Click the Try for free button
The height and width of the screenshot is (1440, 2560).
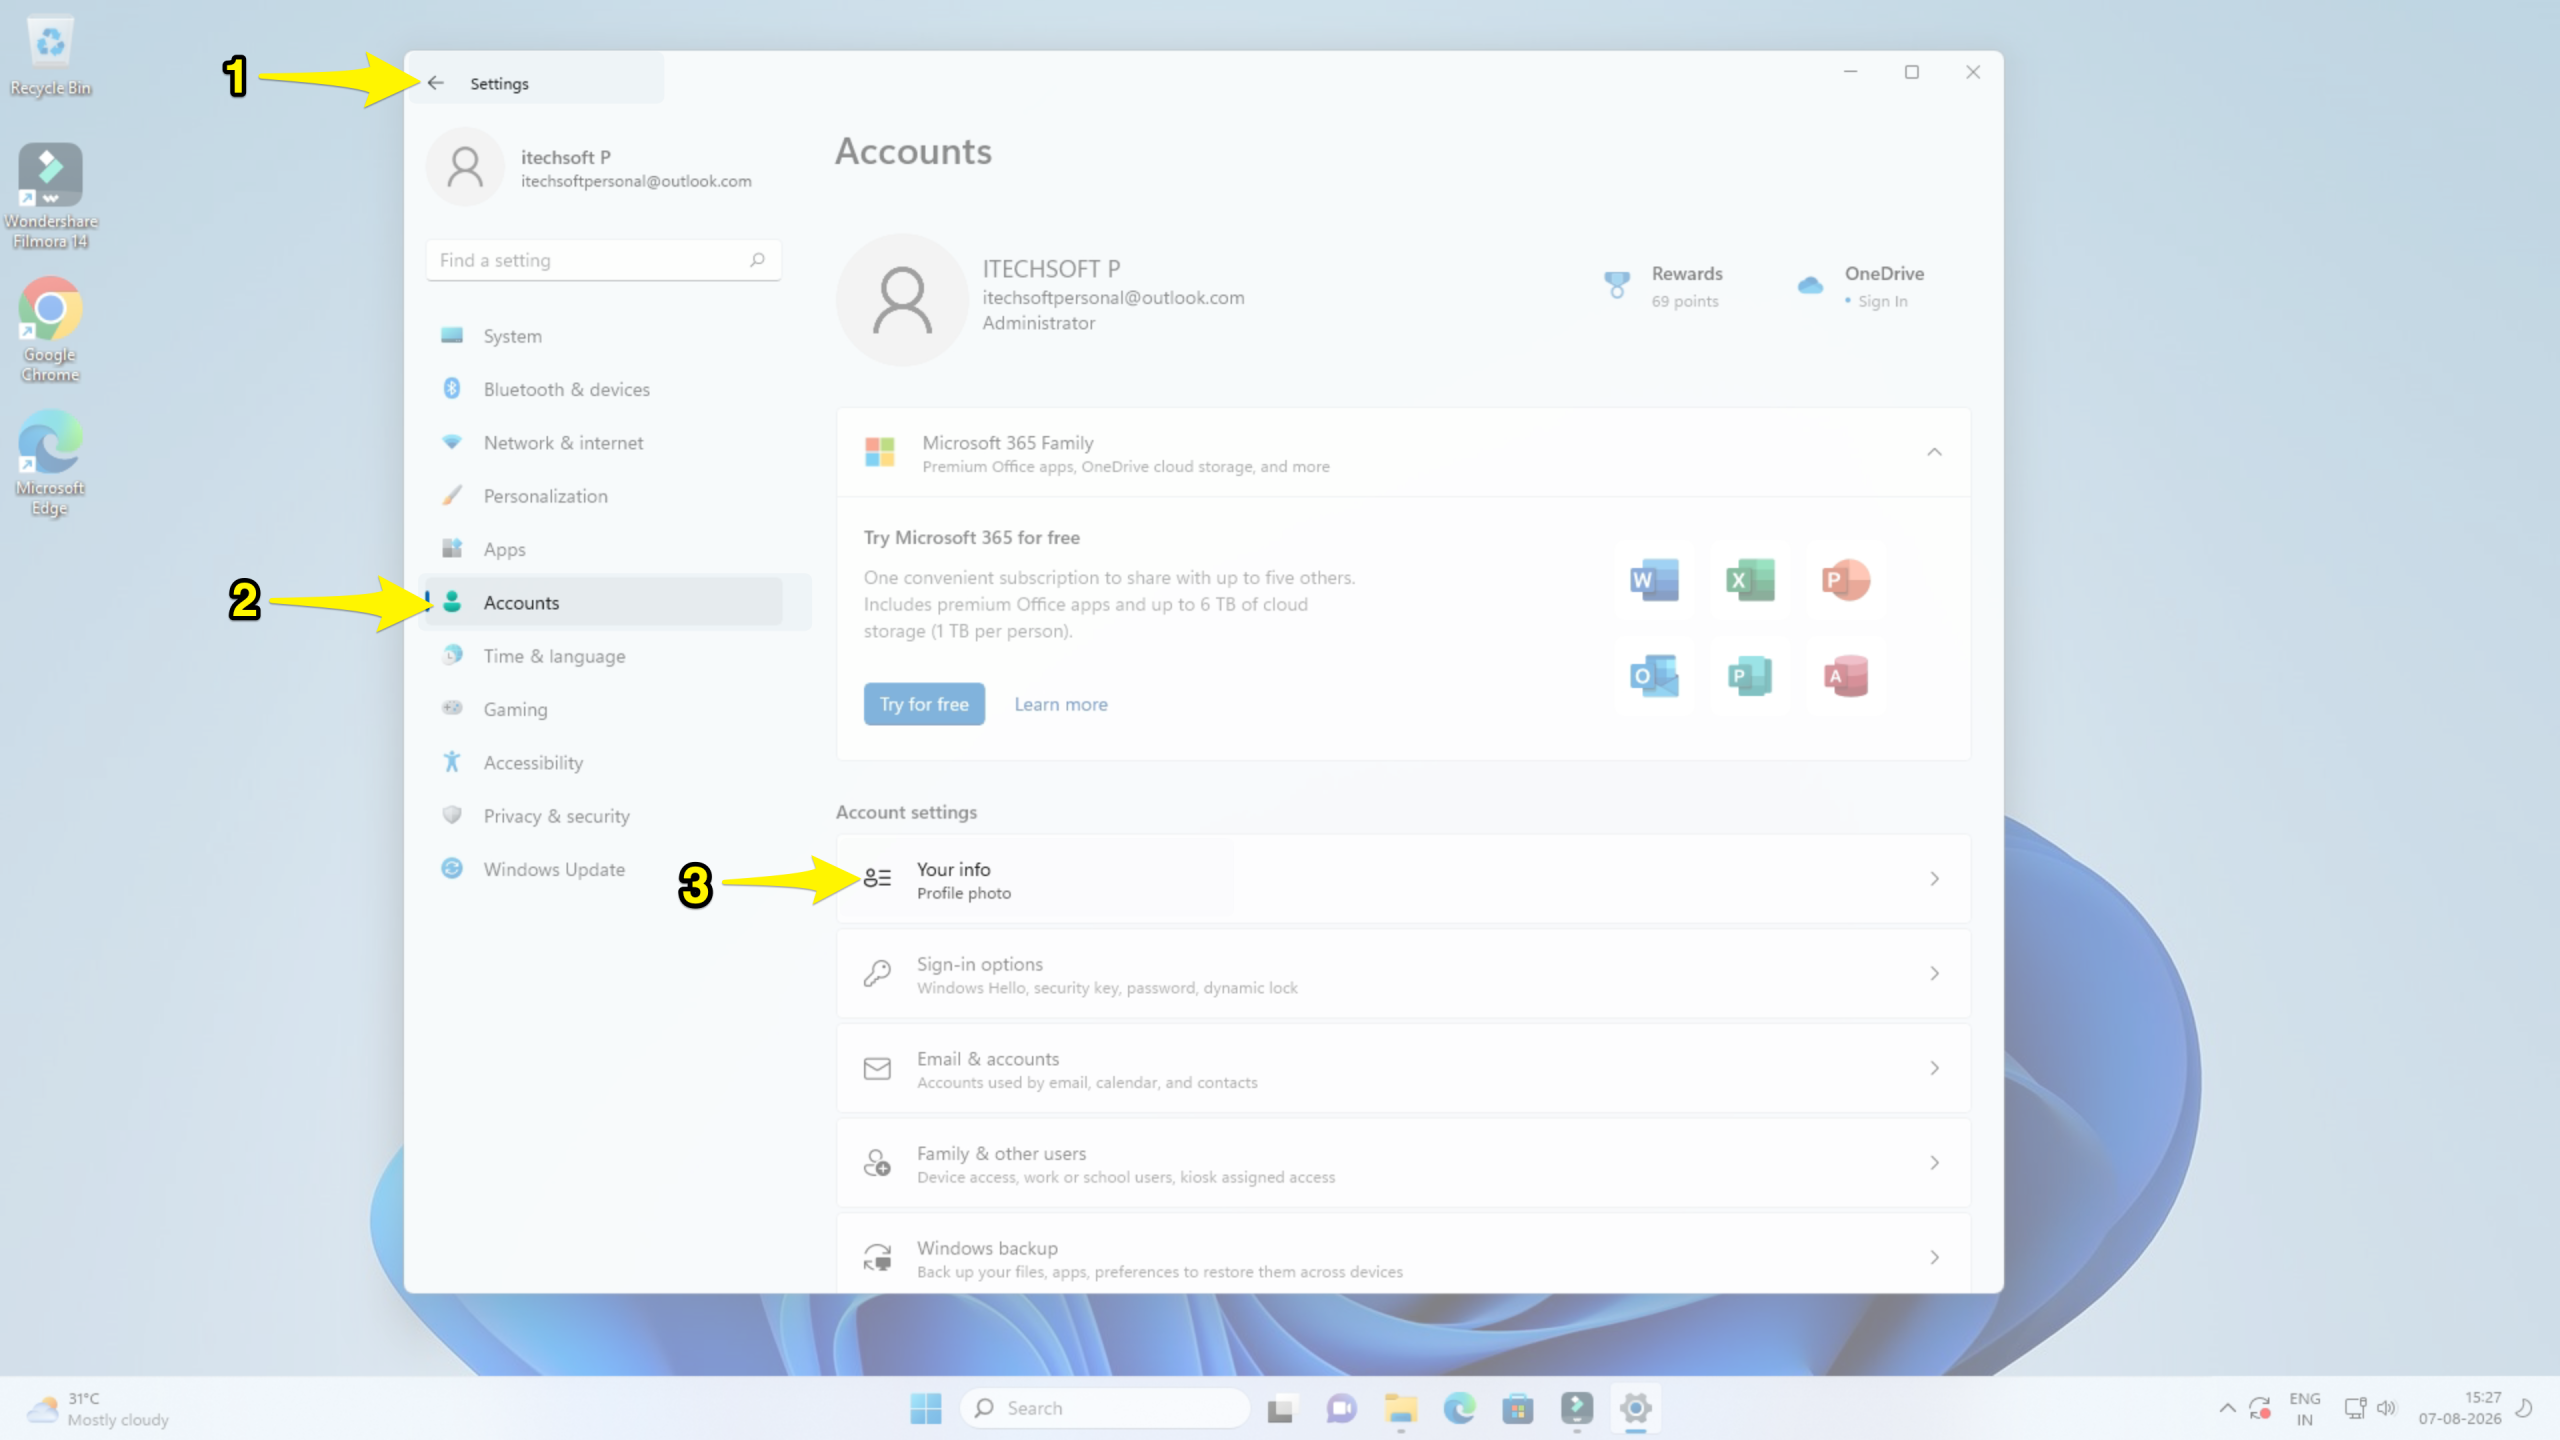click(x=924, y=704)
